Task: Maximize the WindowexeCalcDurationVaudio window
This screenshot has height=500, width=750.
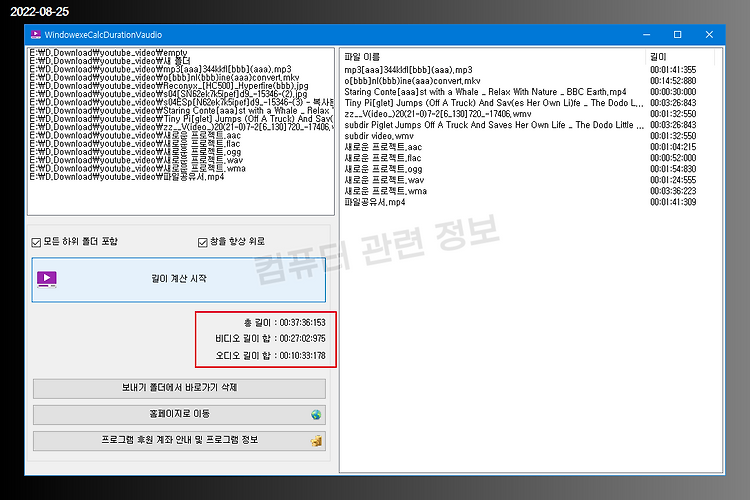Action: pos(678,34)
